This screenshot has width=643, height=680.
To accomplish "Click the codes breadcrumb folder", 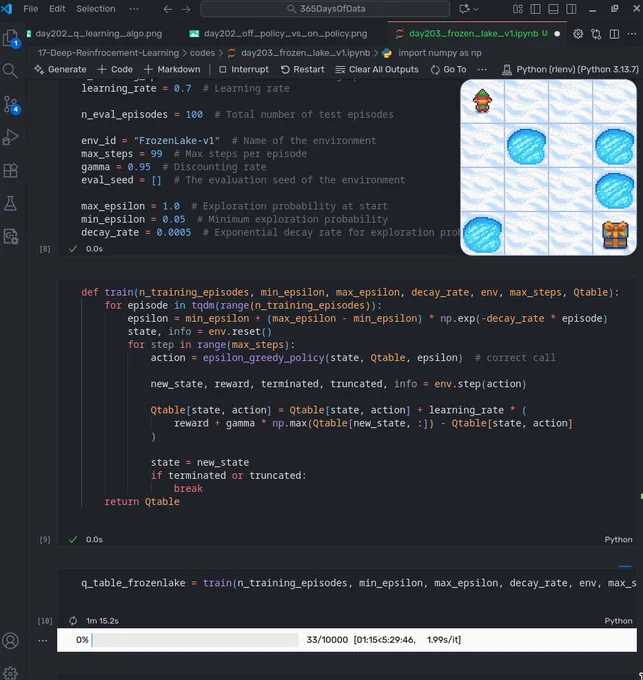I will coord(202,53).
